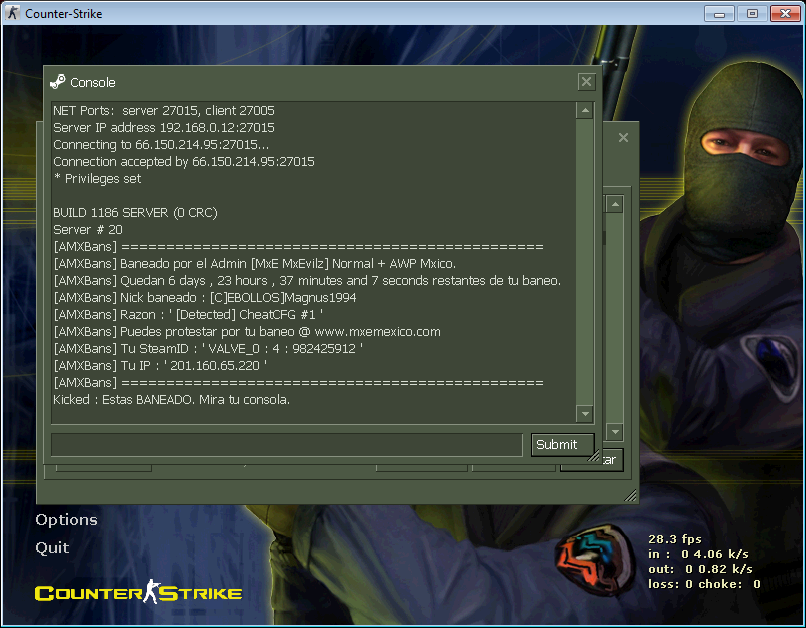806x628 pixels.
Task: Click the "Puedes protestar por tu baneo" line
Action: coord(247,331)
